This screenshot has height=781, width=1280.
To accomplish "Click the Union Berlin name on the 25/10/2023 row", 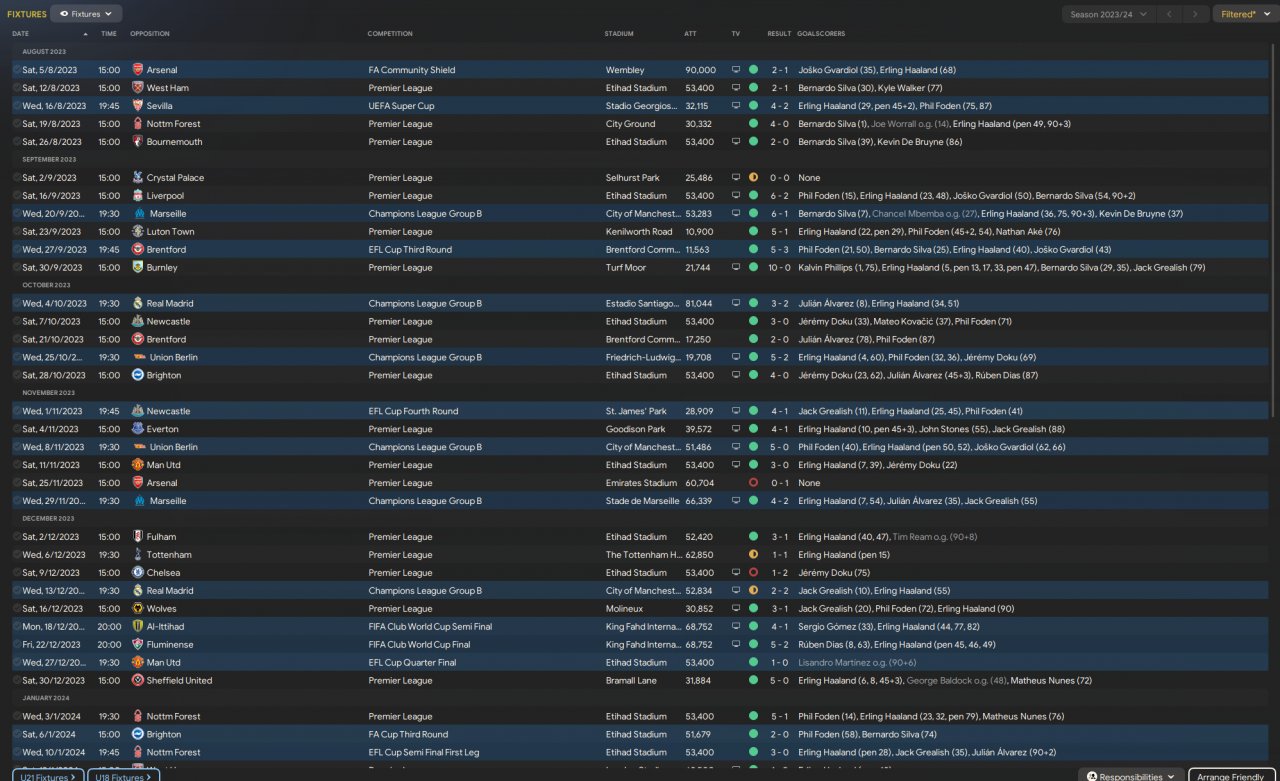I will [x=174, y=358].
